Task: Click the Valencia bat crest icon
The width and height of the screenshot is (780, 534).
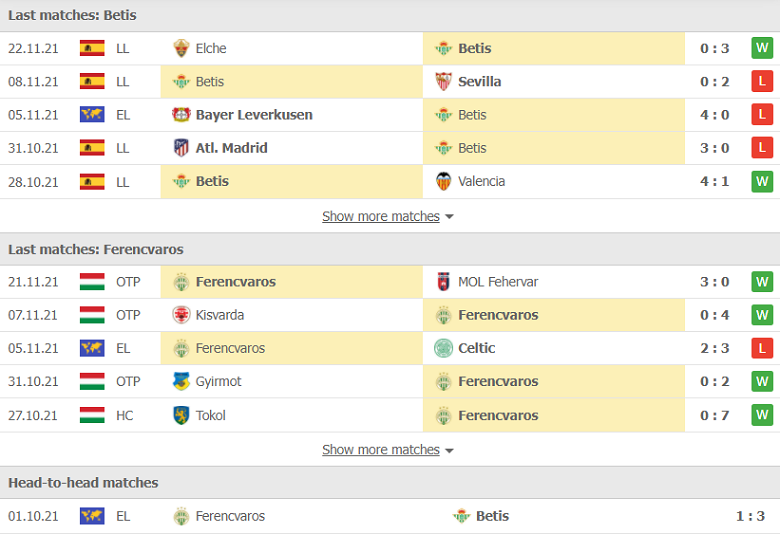Action: (443, 181)
